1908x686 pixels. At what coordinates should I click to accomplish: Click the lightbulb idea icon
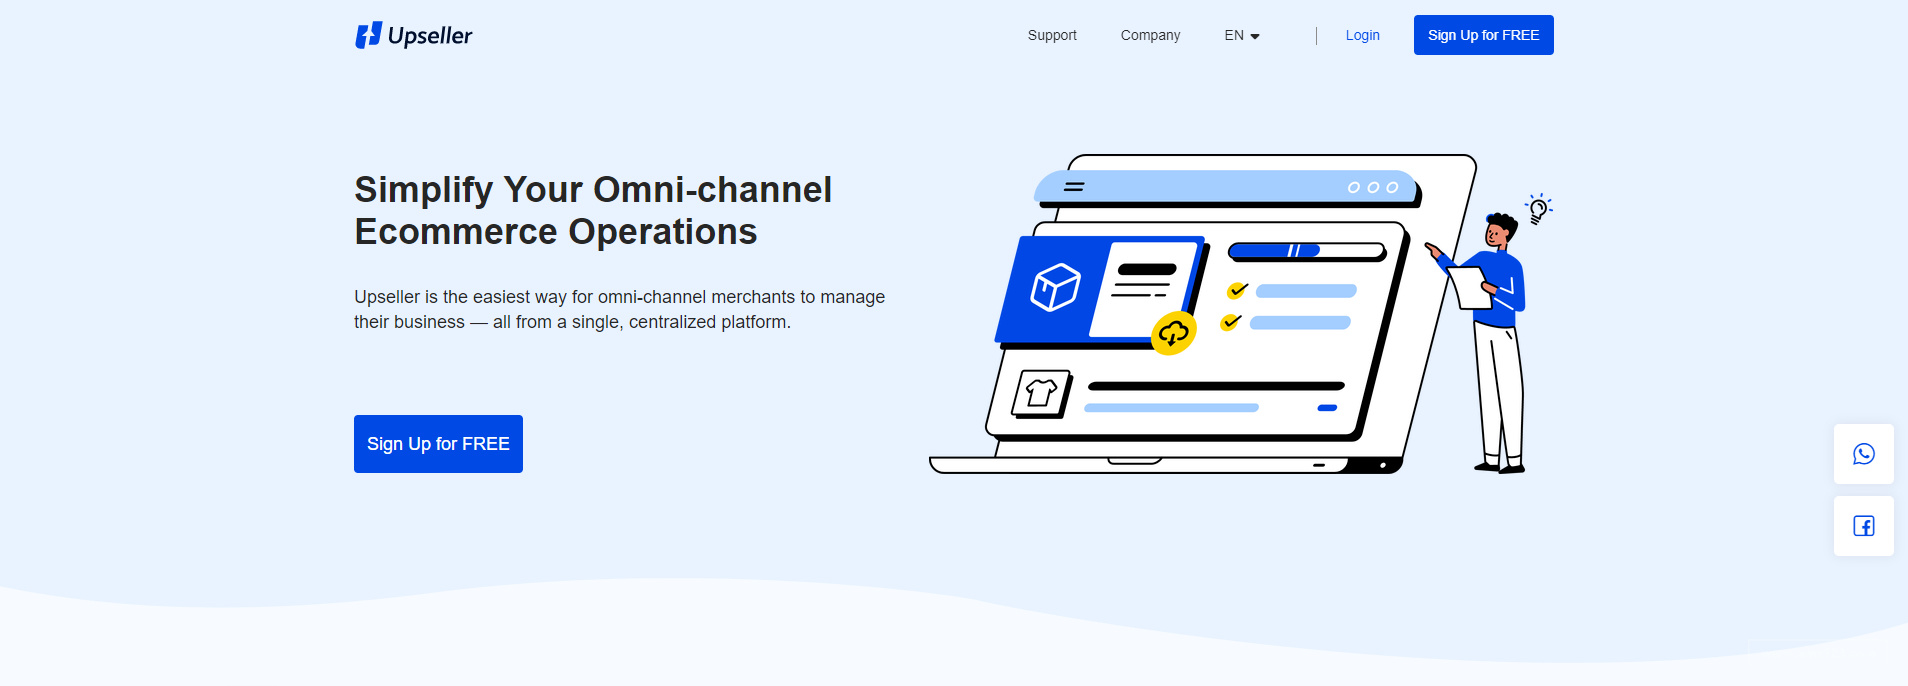(x=1538, y=209)
